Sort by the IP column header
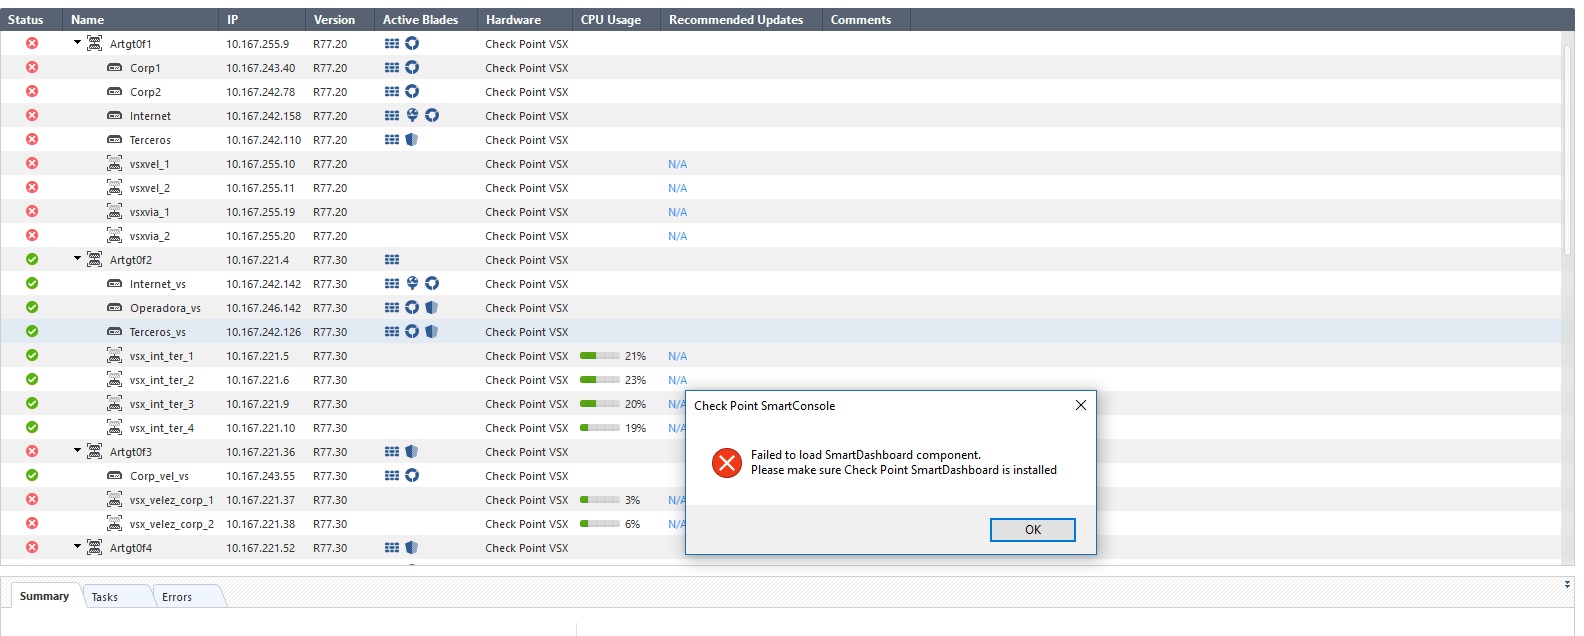Viewport: 1584px width, 636px height. (x=262, y=19)
